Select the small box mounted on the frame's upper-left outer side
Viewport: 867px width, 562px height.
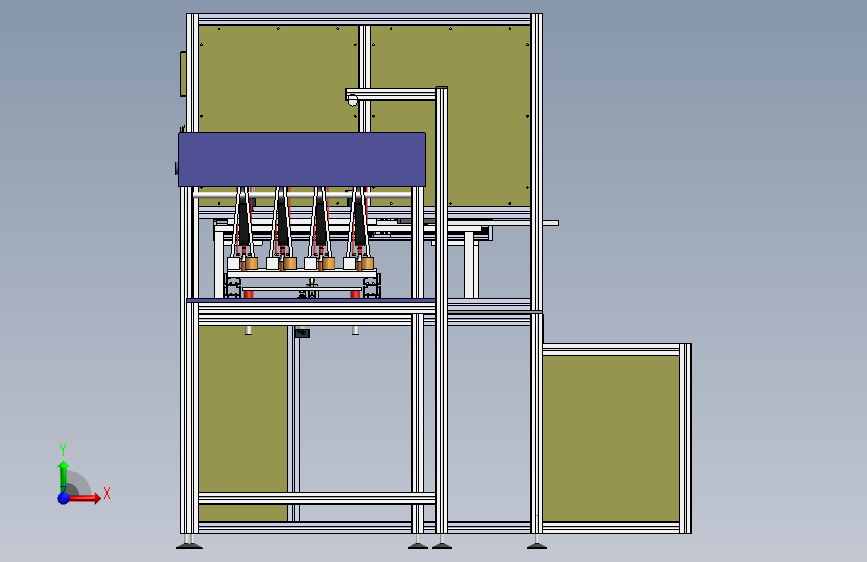[x=183, y=74]
